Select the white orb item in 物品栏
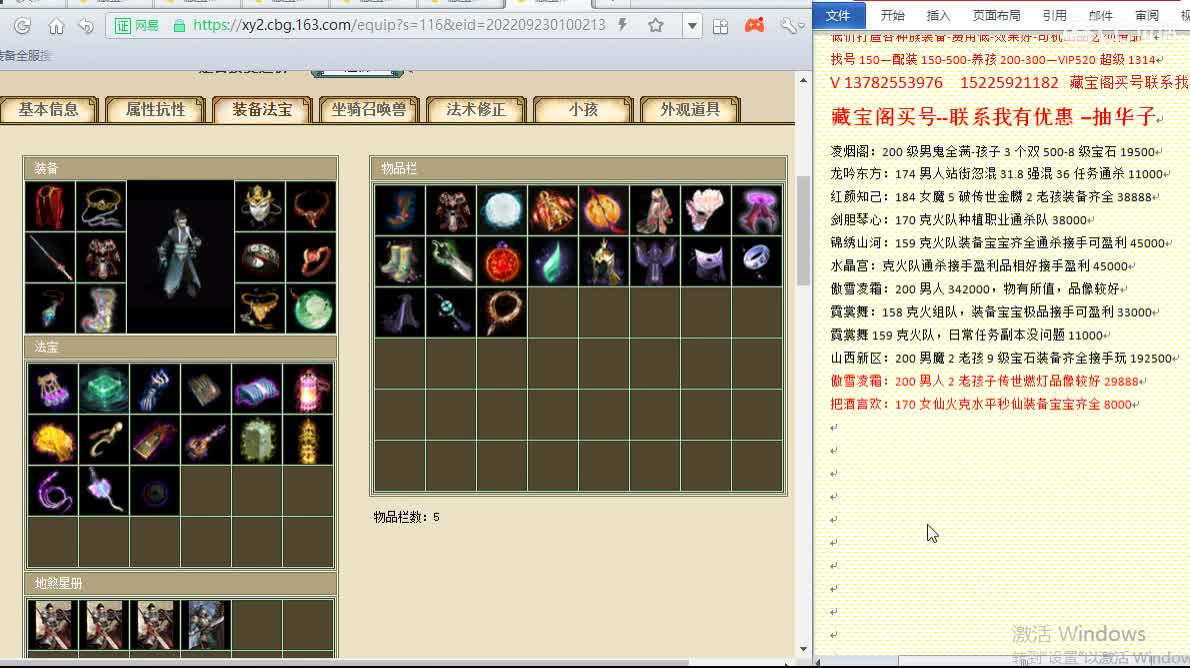 (502, 210)
